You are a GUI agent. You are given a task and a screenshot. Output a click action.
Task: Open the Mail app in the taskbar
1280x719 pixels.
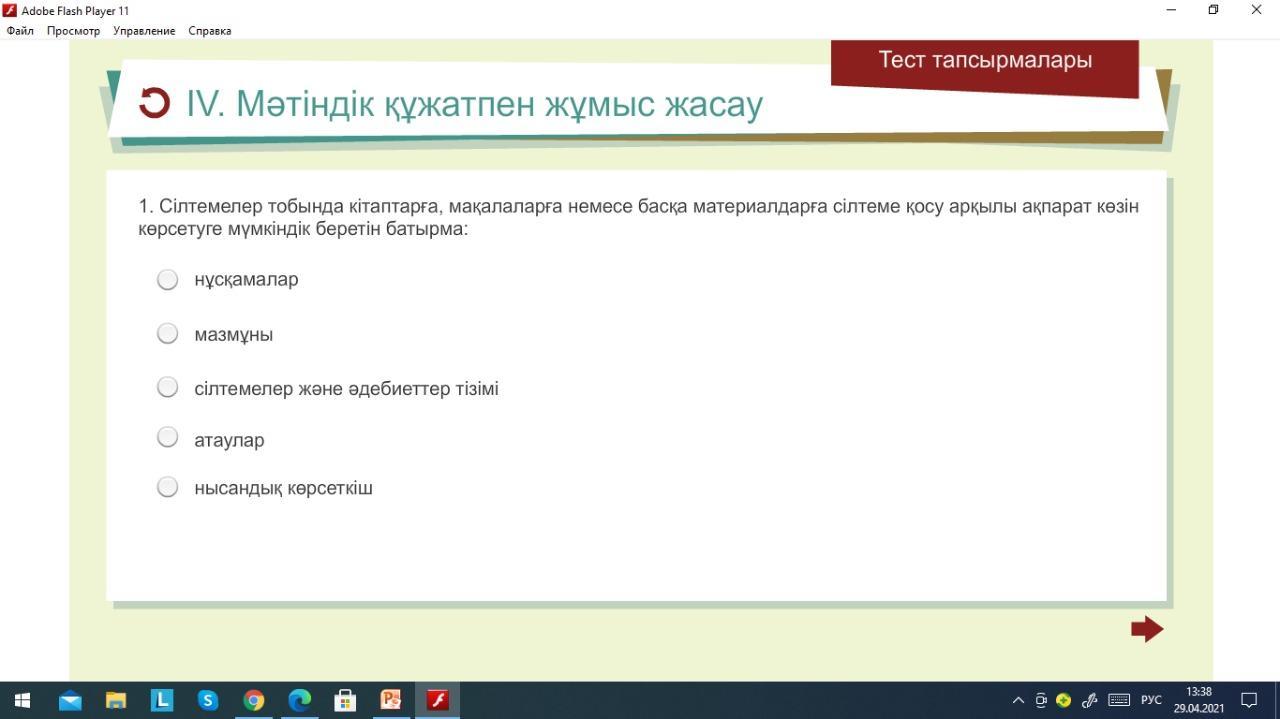[70, 700]
